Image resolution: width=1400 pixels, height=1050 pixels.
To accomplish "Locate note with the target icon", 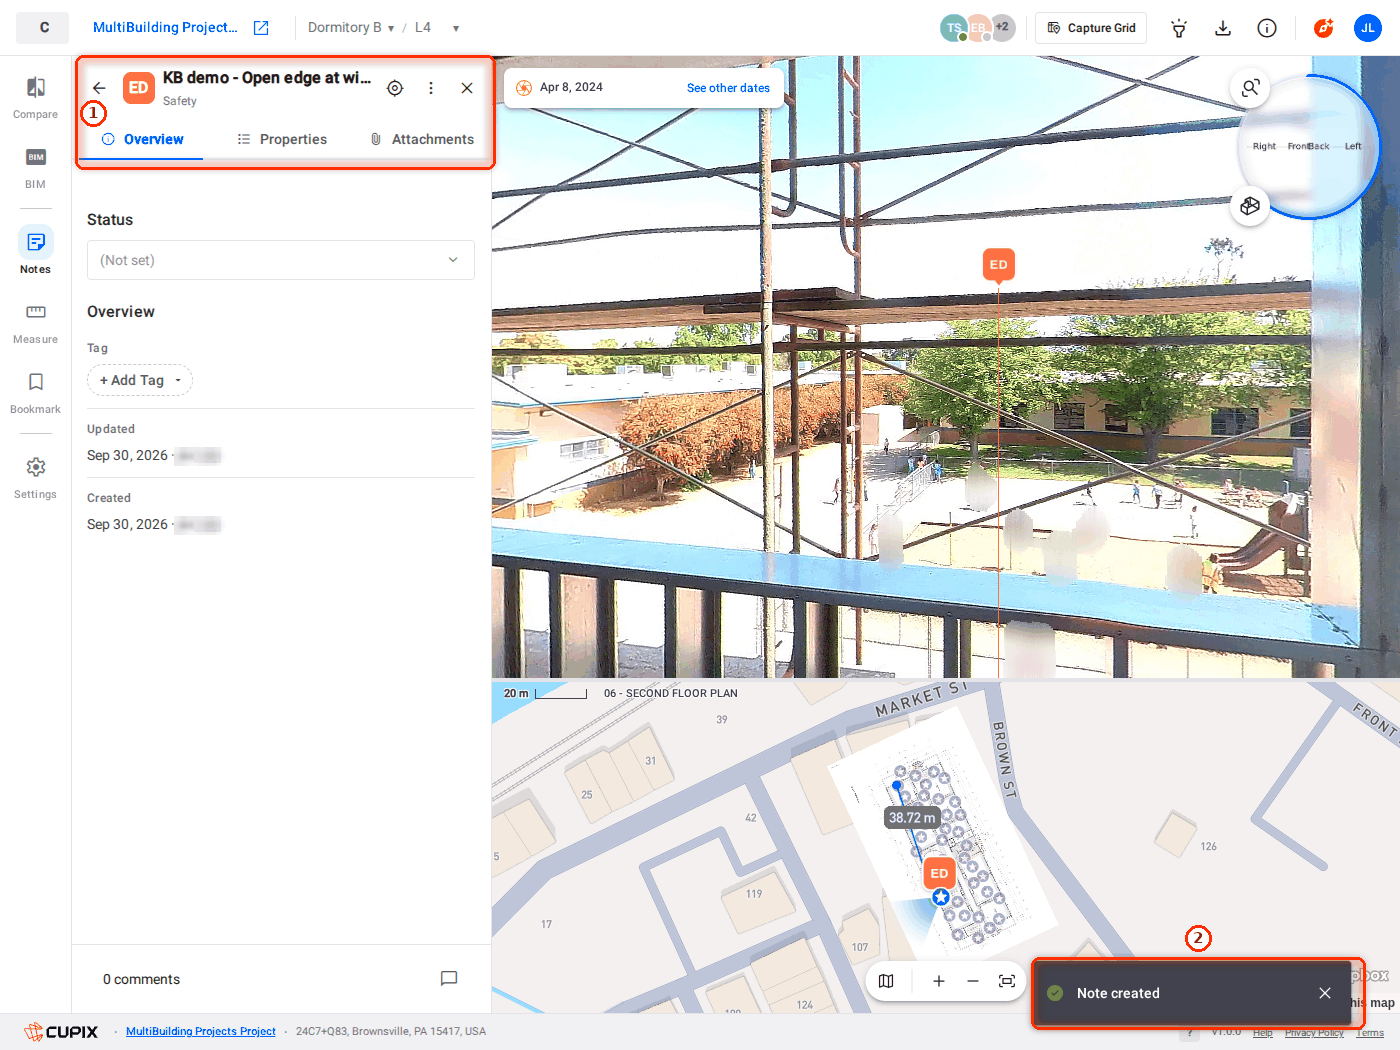I will tap(395, 88).
